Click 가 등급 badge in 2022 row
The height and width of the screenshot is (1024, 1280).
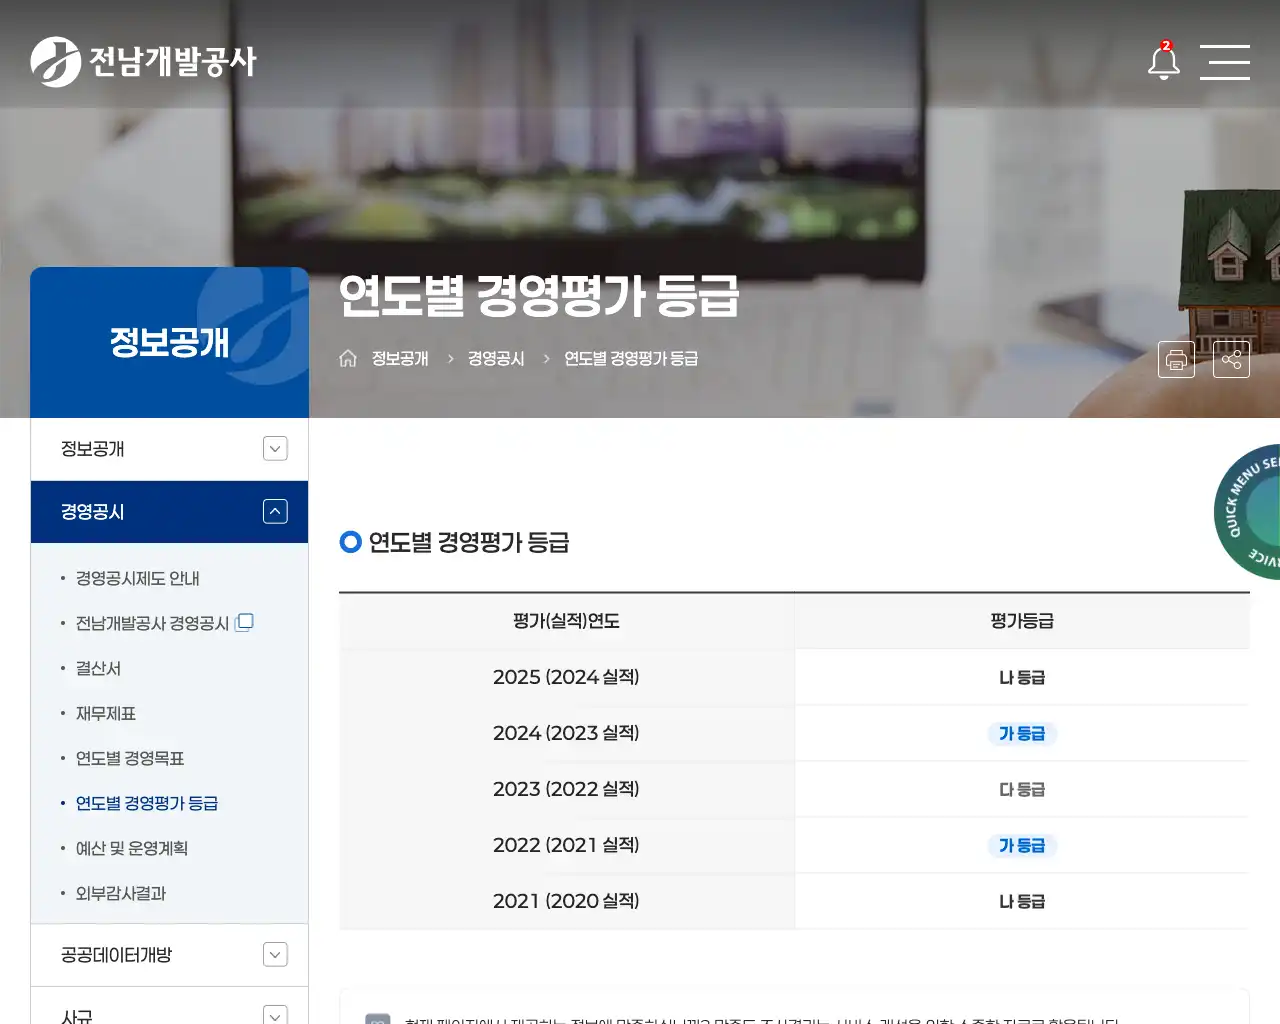(1022, 845)
